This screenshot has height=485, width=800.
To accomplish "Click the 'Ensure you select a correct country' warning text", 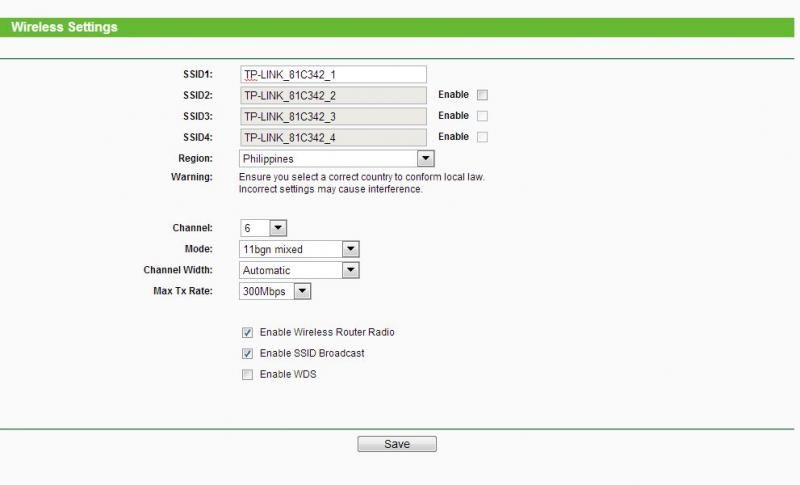I will click(362, 177).
